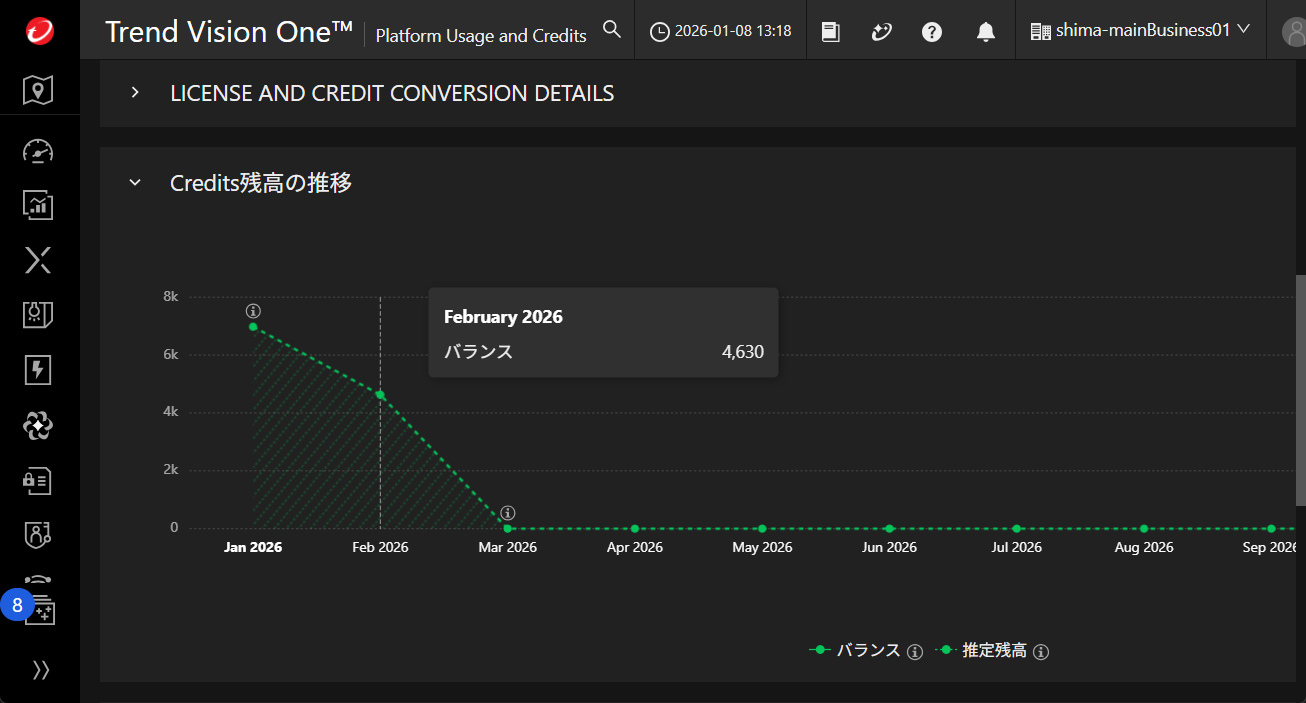Image resolution: width=1306 pixels, height=703 pixels.
Task: Open the help question mark icon
Action: pyautogui.click(x=932, y=32)
